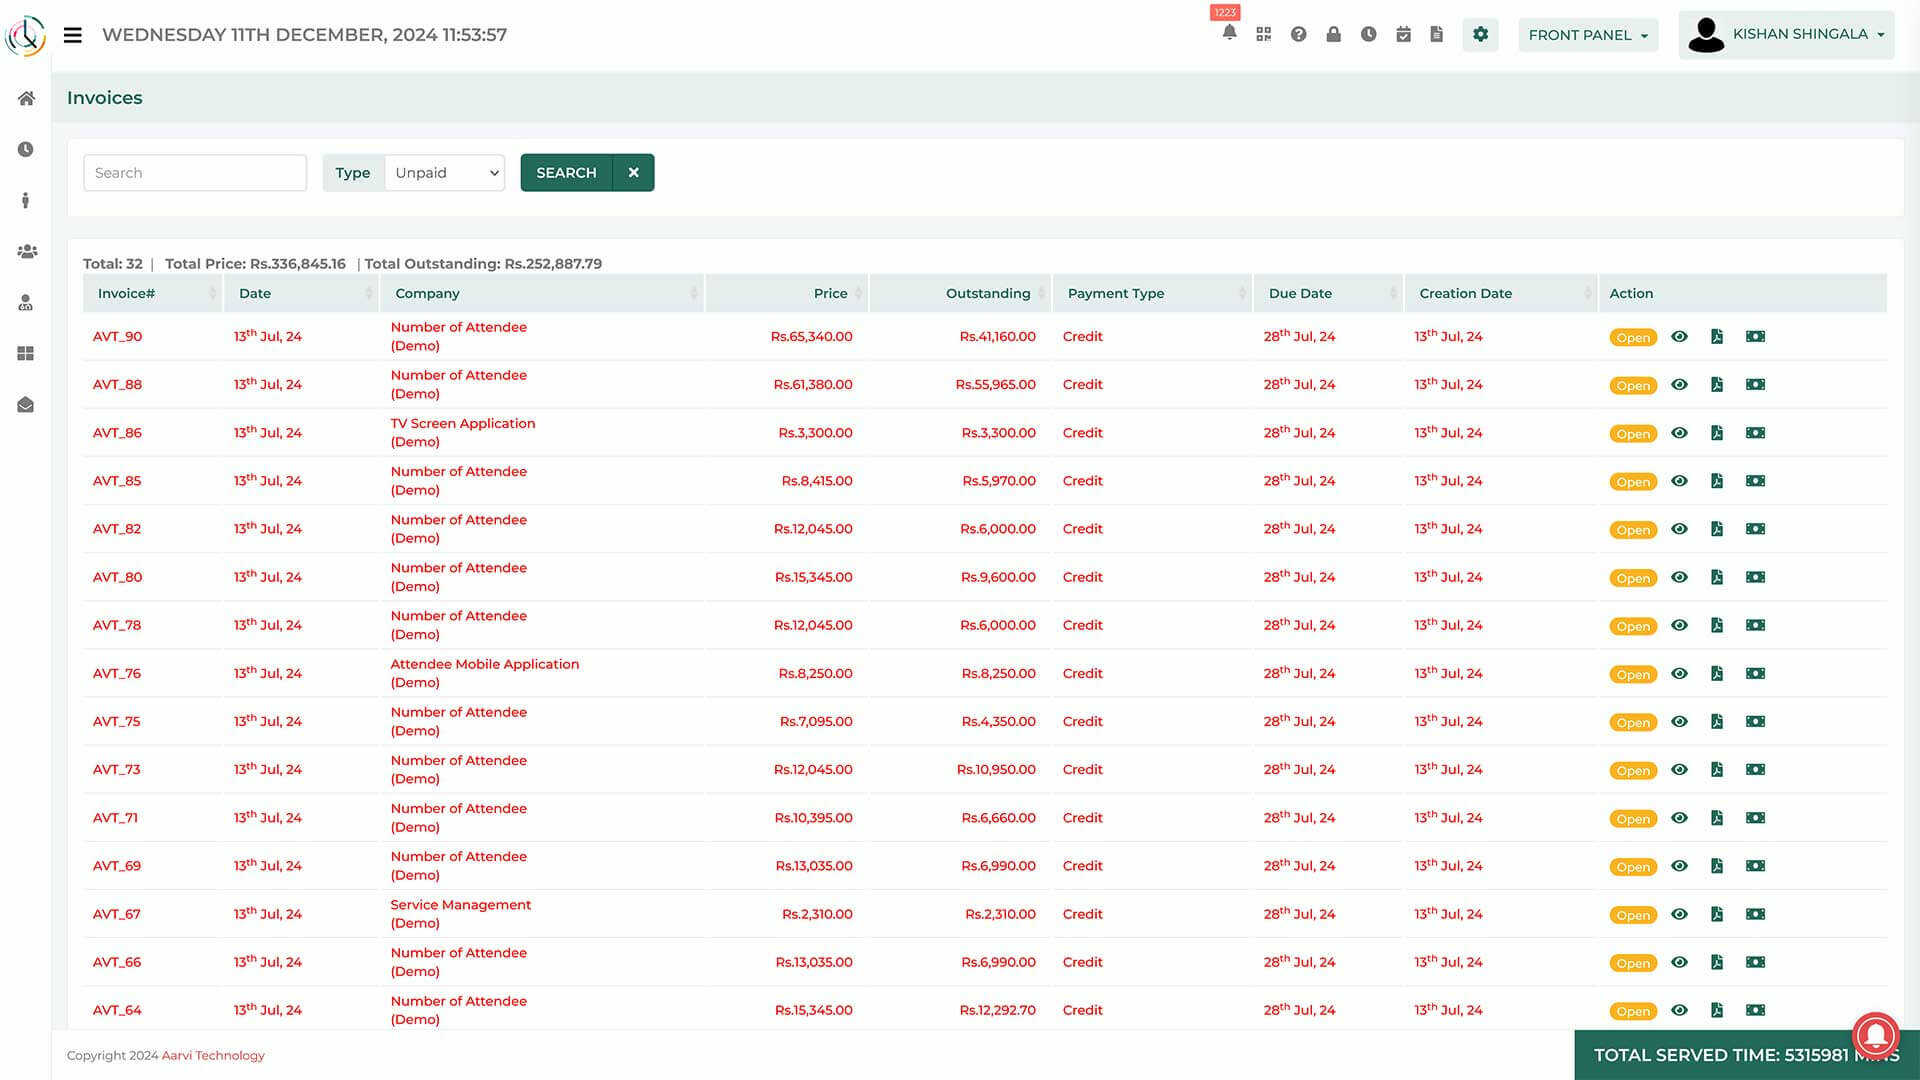Screen dimensions: 1920x1080
Task: View invoice AVT_86 with eye icon
Action: (x=1679, y=432)
